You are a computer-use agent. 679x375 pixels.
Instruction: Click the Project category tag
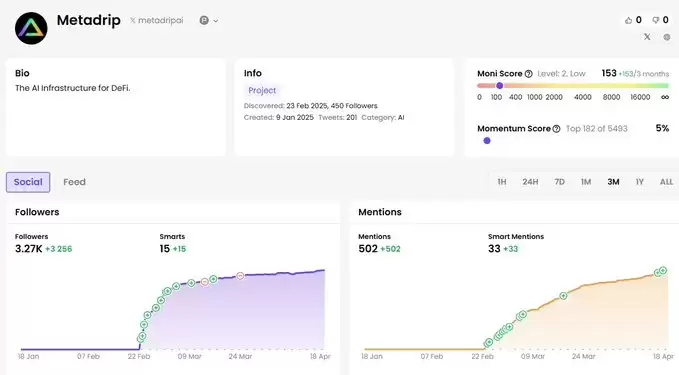(x=262, y=90)
